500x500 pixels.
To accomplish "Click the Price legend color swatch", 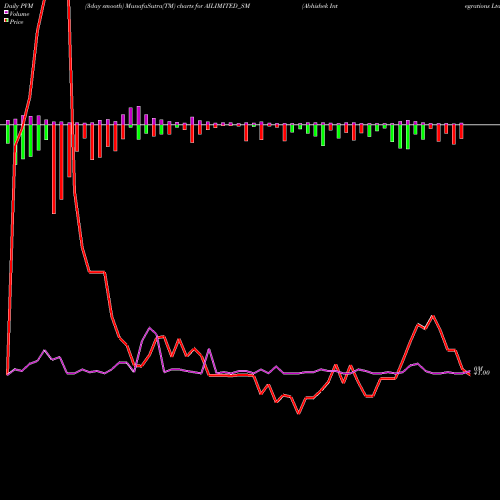I will (x=6, y=21).
